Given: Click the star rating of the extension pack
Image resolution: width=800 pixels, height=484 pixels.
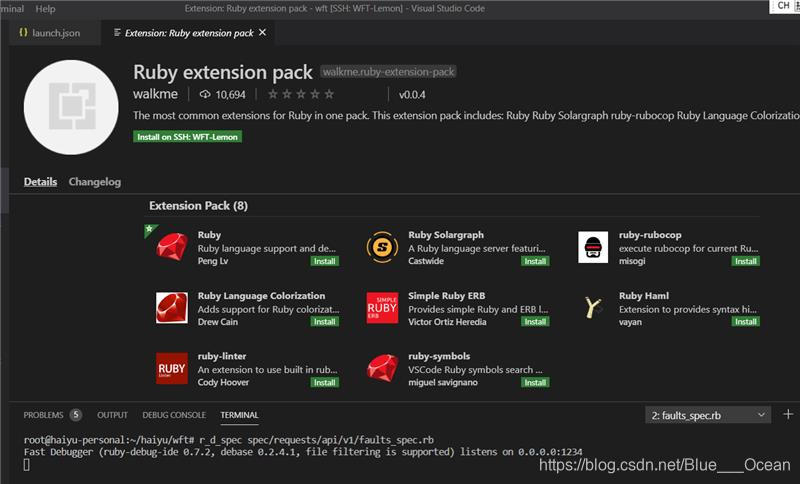Looking at the screenshot, I should (x=301, y=94).
